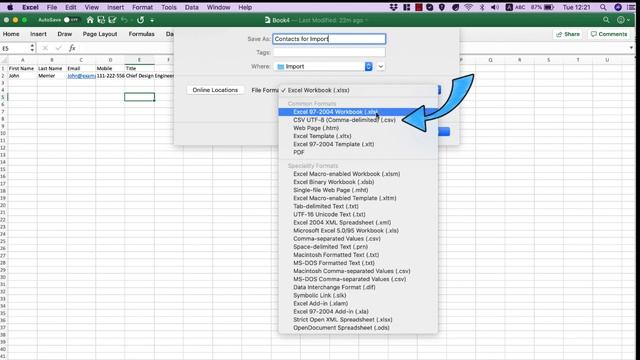
Task: Select Symbolic Link (.slk) format
Action: tap(358, 296)
